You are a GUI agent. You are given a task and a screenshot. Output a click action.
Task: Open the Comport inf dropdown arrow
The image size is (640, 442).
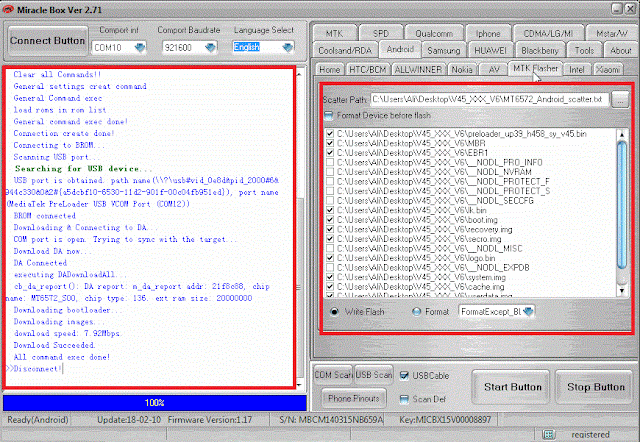pos(140,47)
